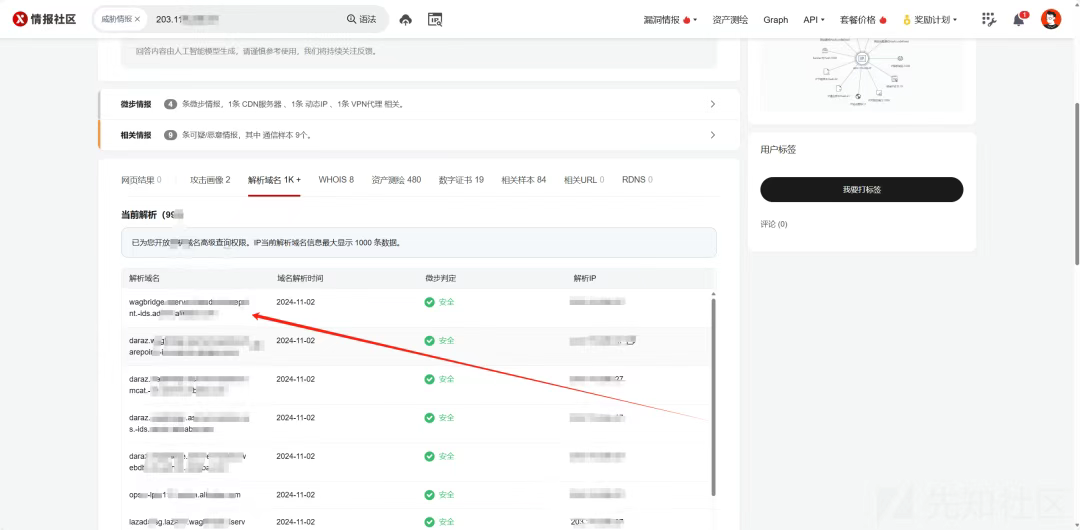Image resolution: width=1080 pixels, height=530 pixels.
Task: Open the cloud upload icon
Action: tap(406, 20)
